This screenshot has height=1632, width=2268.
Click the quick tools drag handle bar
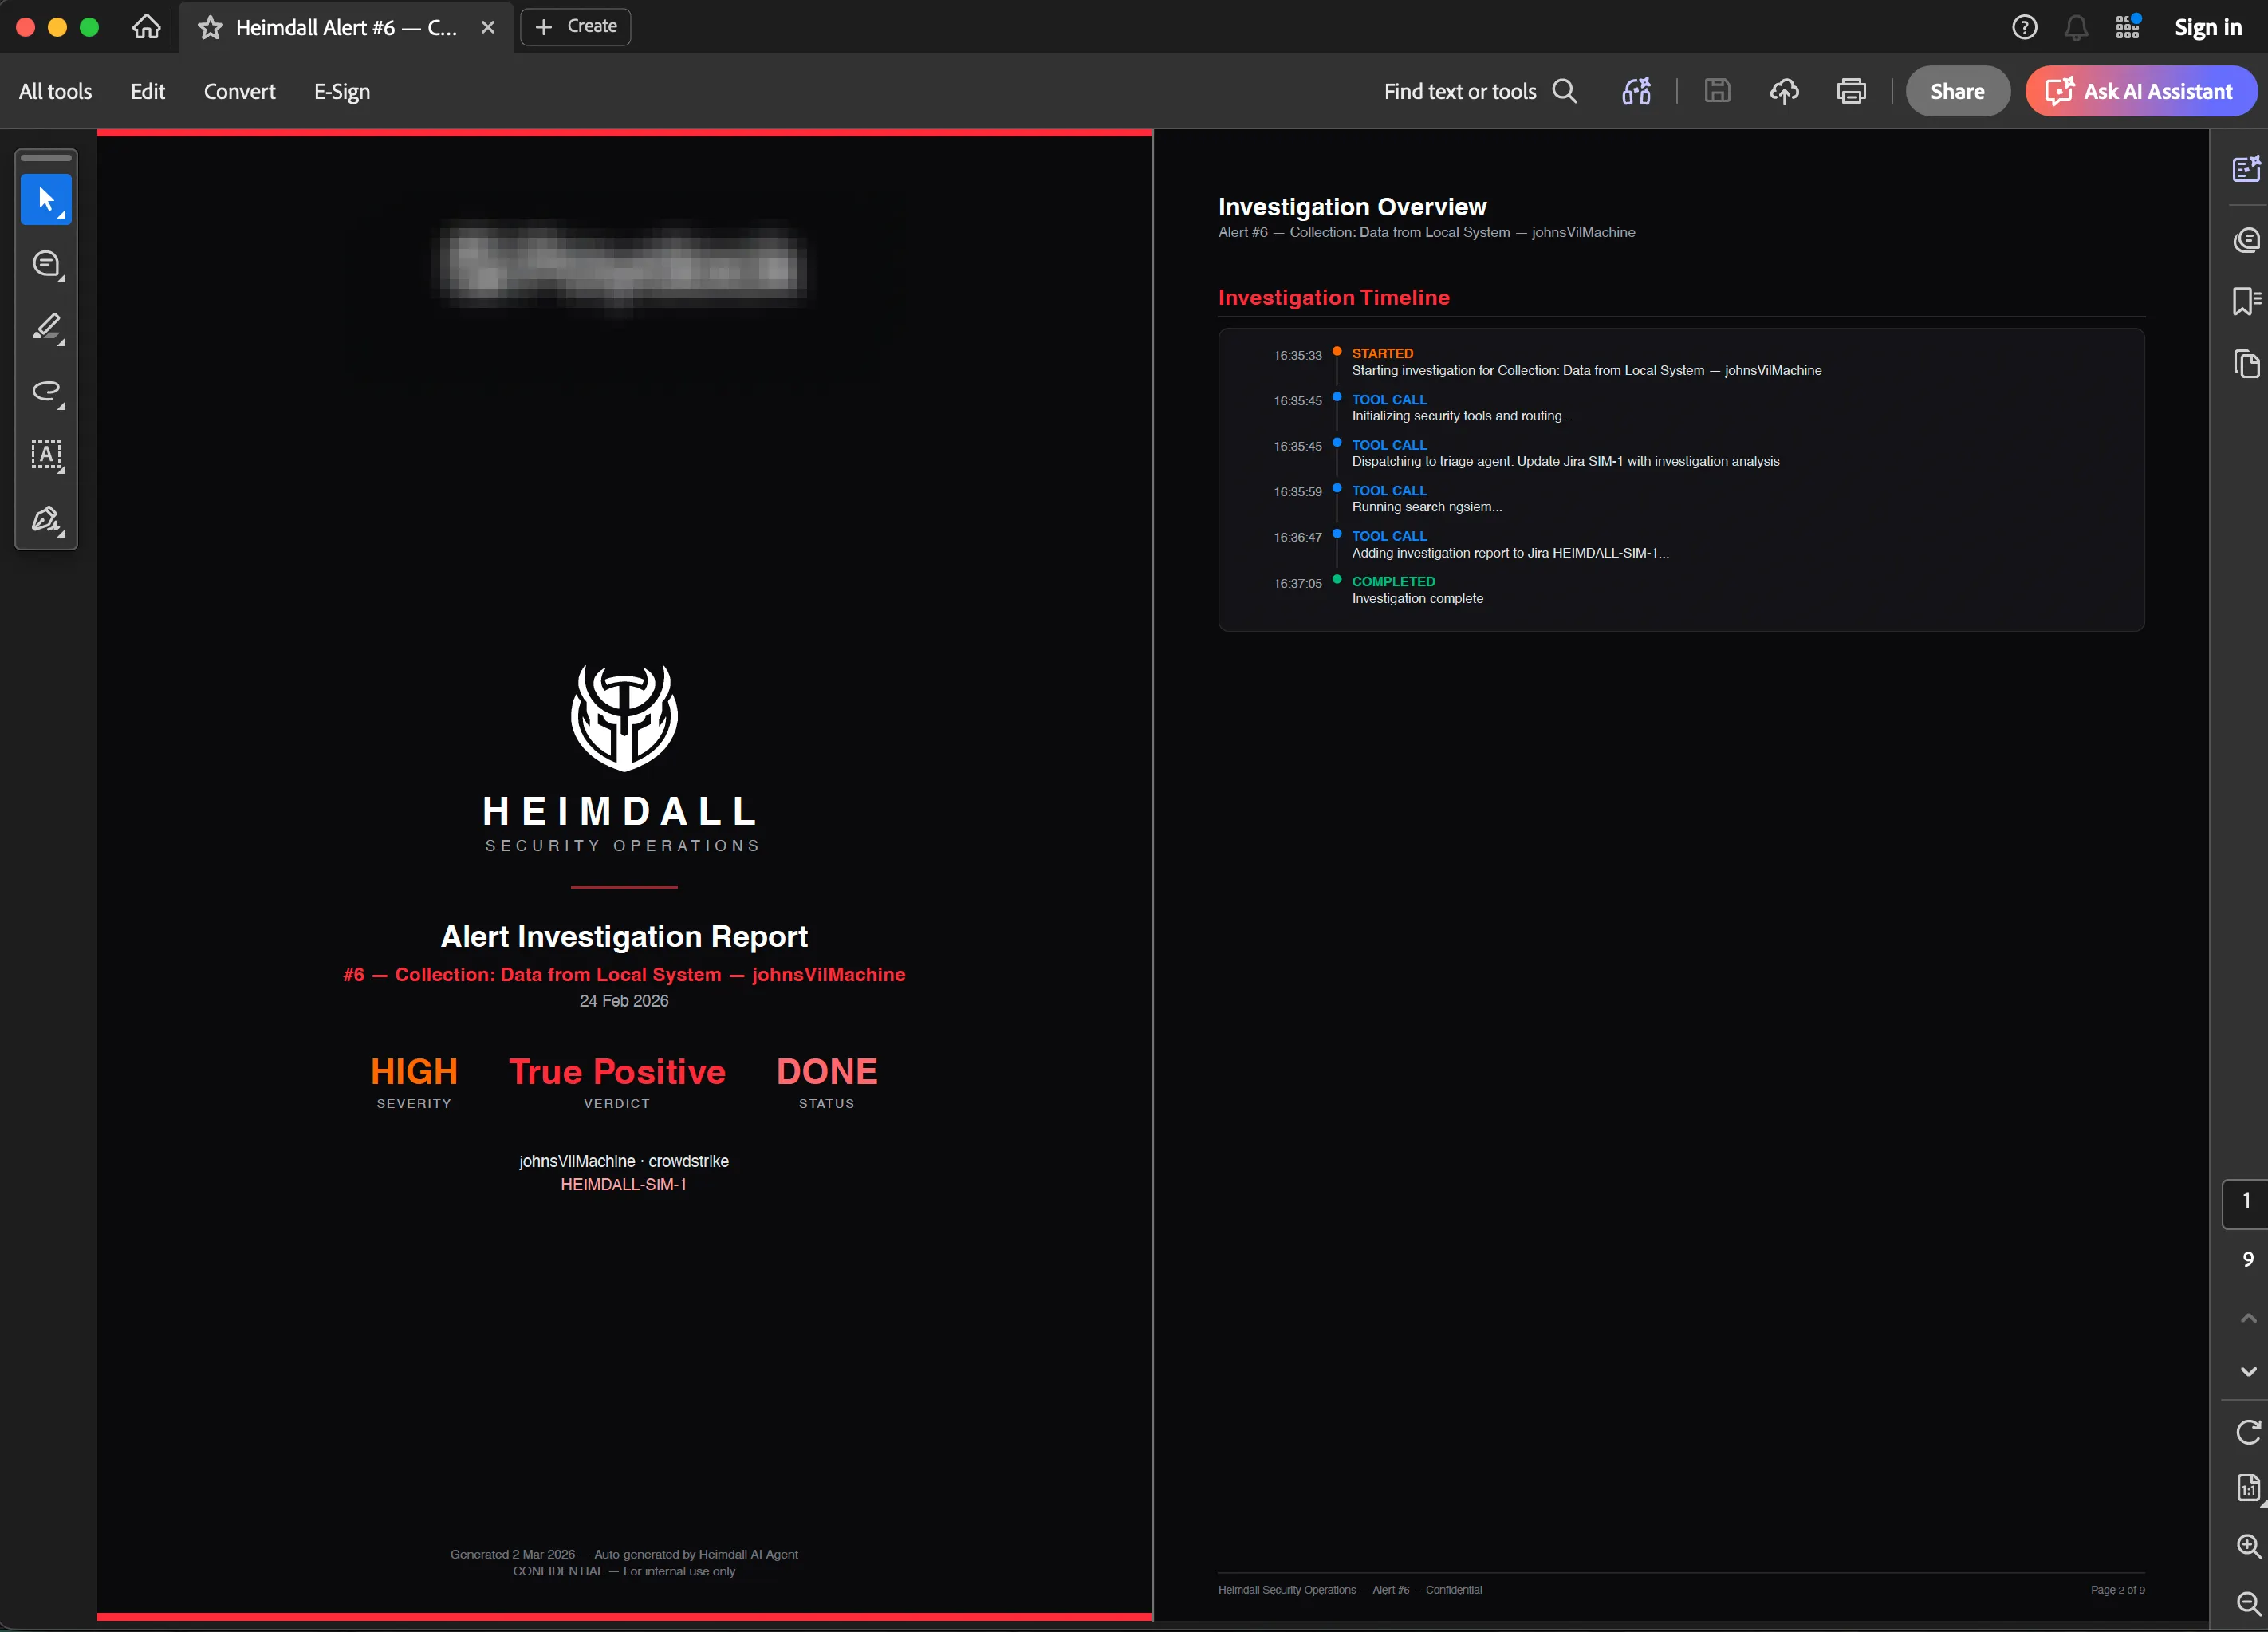[46, 157]
